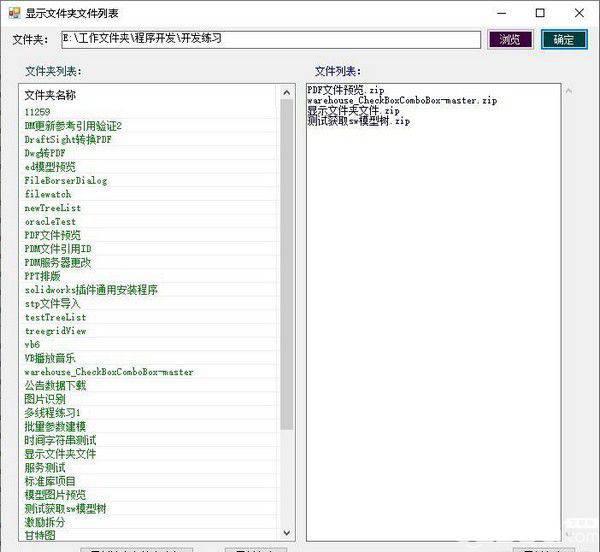Image resolution: width=600 pixels, height=552 pixels.
Task: Select folder FileBorserDialog
Action: 66,180
